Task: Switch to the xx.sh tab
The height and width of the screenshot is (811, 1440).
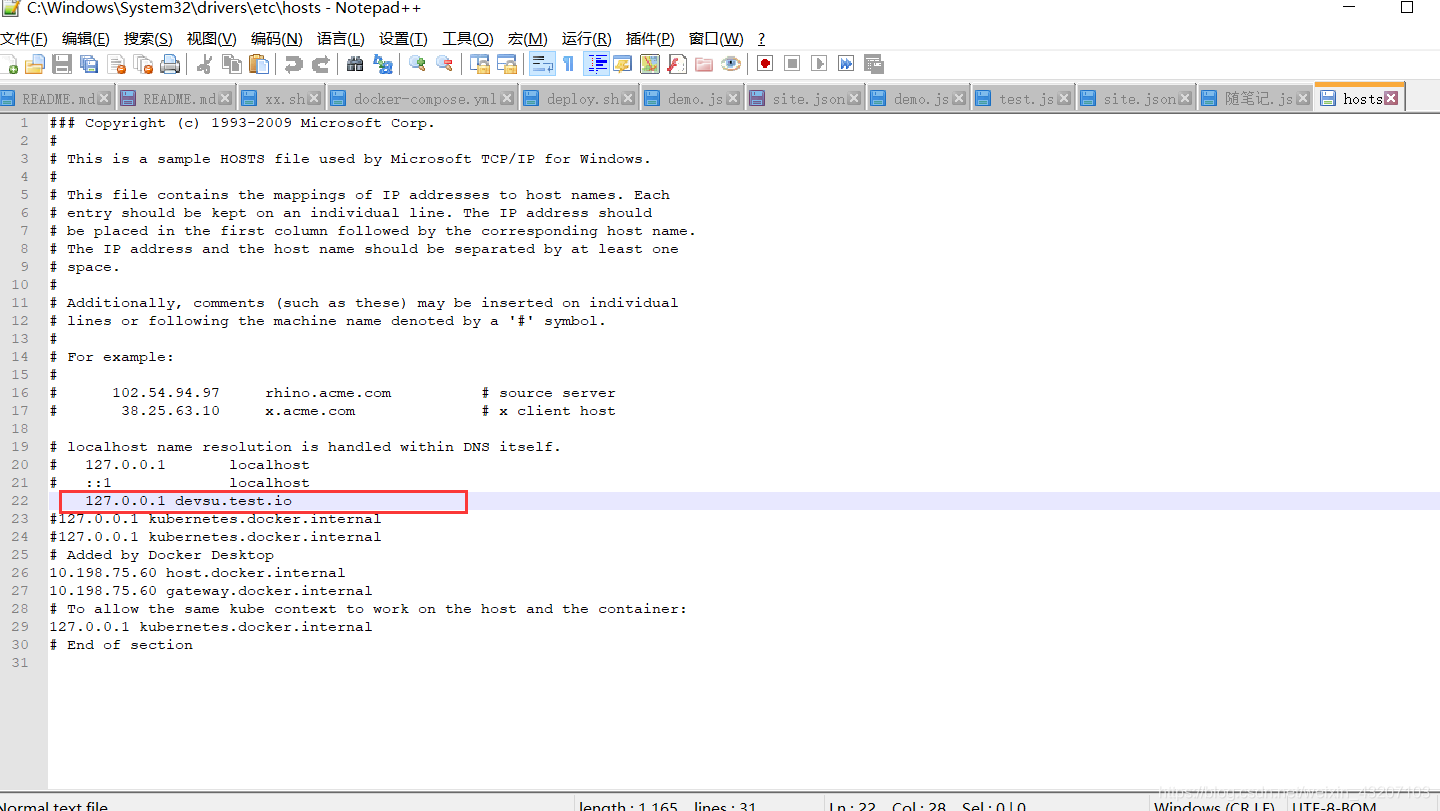Action: tap(279, 99)
